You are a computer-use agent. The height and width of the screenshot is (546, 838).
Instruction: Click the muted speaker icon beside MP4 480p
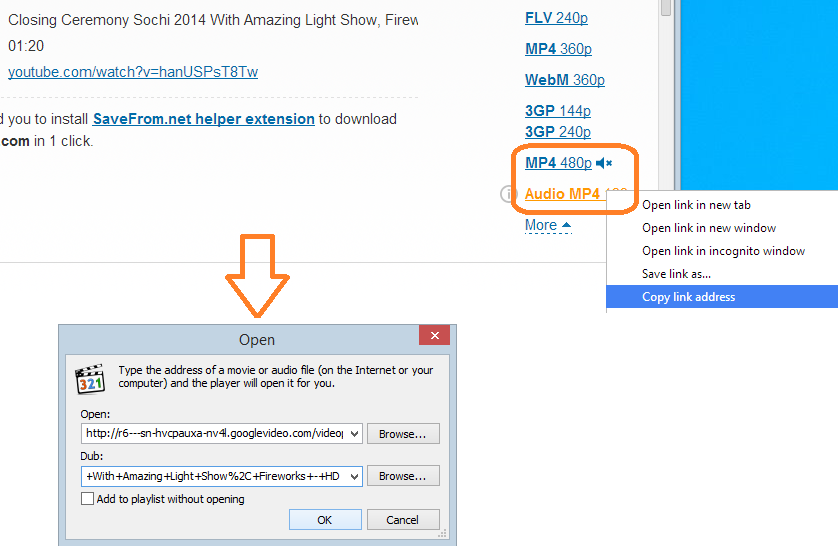coord(603,163)
